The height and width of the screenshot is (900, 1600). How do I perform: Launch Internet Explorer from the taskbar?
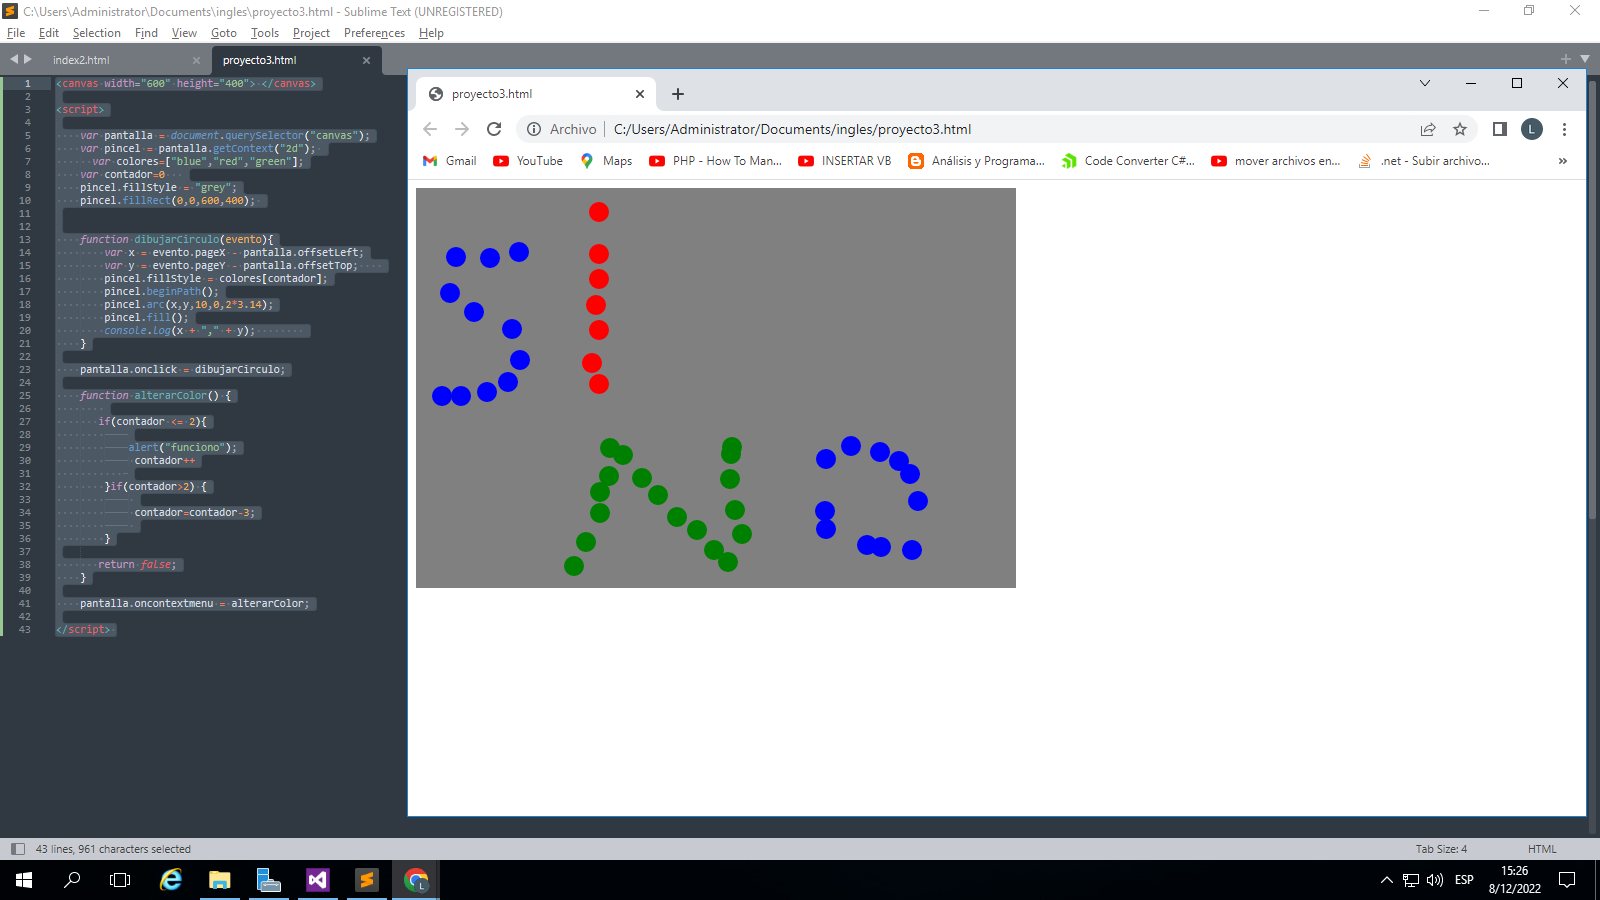[x=171, y=880]
